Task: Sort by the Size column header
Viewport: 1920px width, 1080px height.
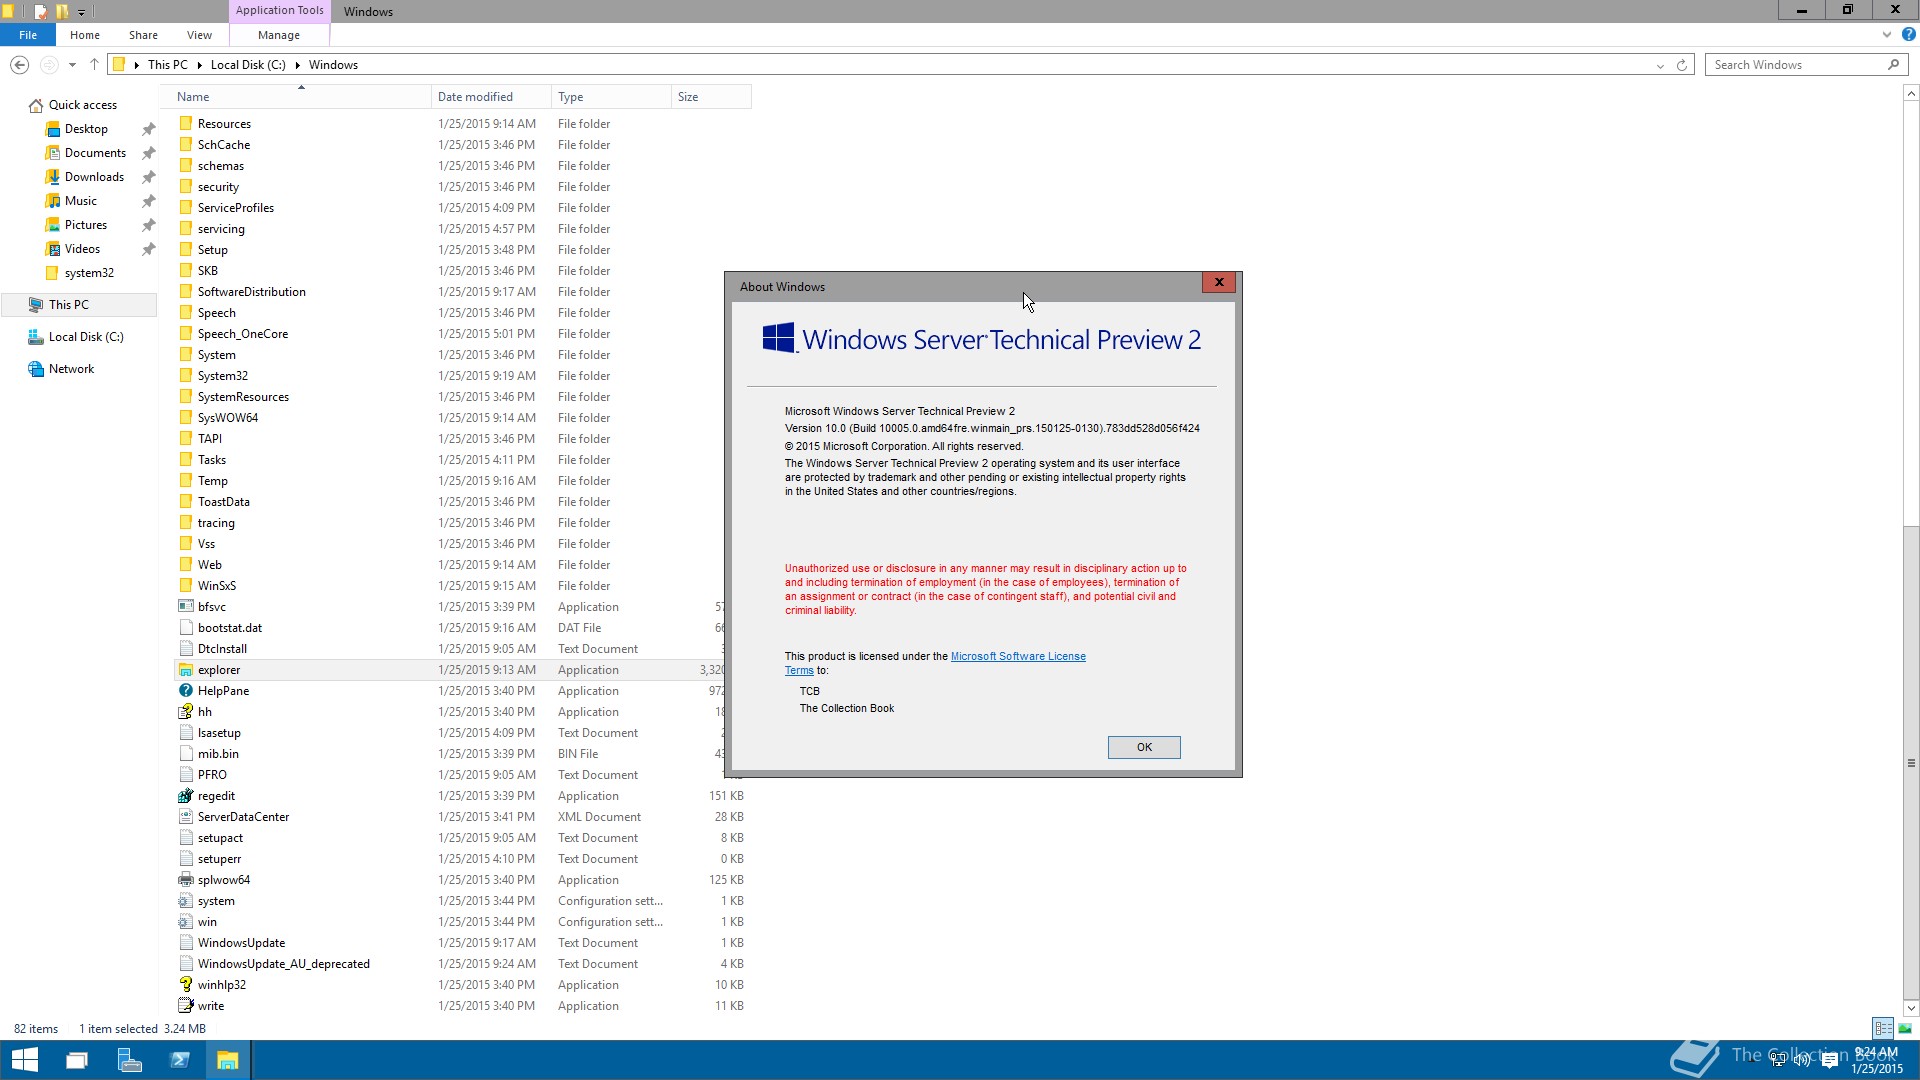Action: (x=711, y=97)
